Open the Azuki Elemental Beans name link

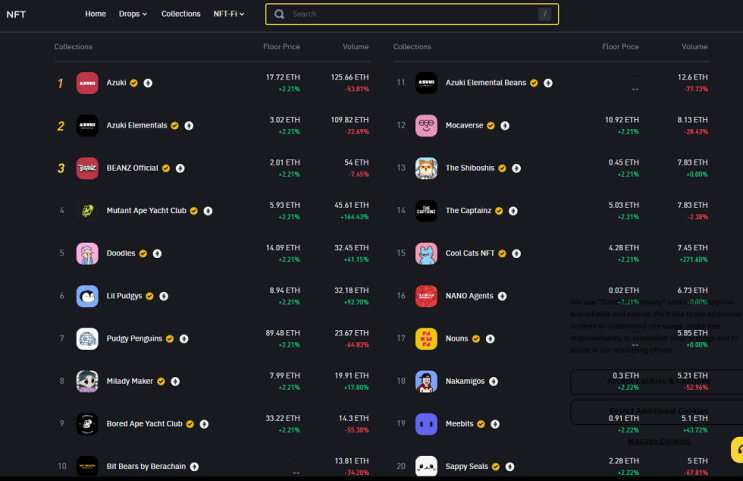click(x=486, y=83)
